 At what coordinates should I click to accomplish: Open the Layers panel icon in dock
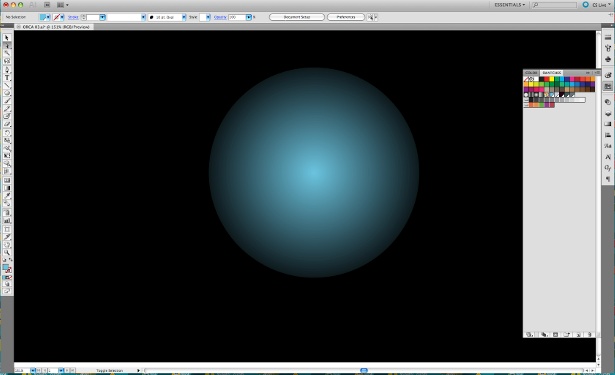(x=608, y=113)
